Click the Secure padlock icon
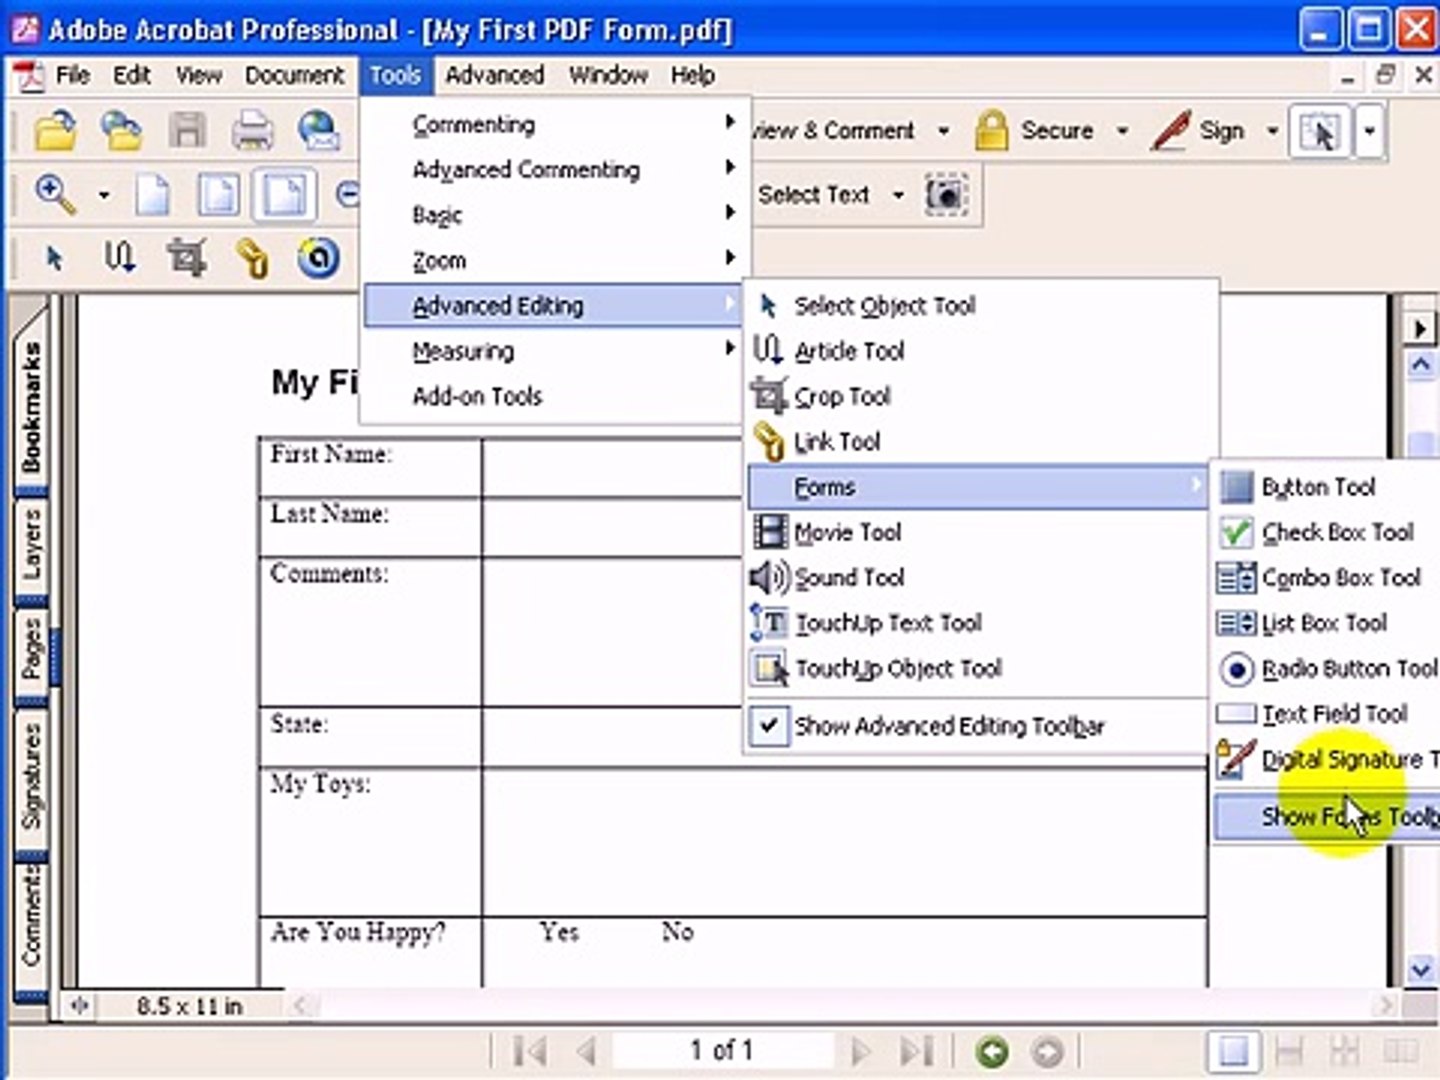The width and height of the screenshot is (1440, 1080). click(x=991, y=131)
